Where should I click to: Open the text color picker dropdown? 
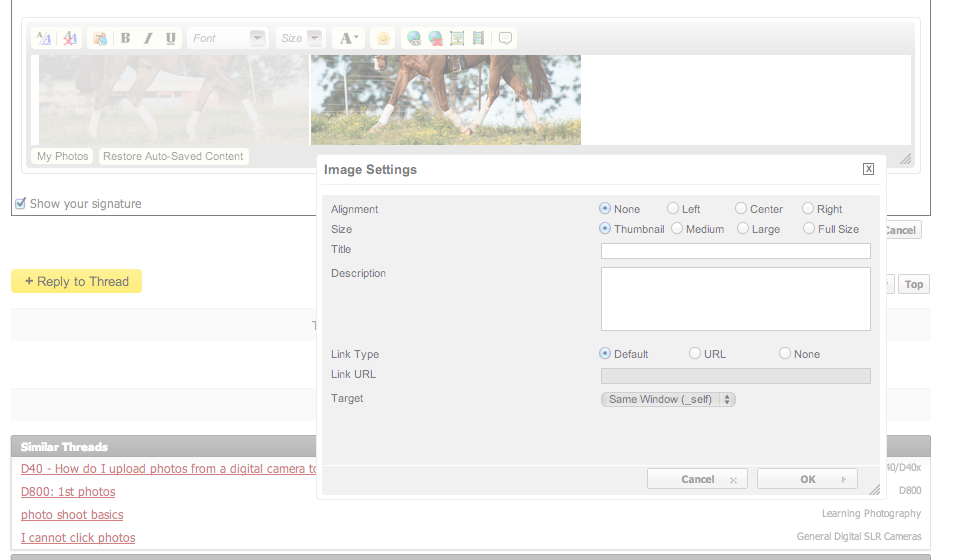pyautogui.click(x=348, y=38)
